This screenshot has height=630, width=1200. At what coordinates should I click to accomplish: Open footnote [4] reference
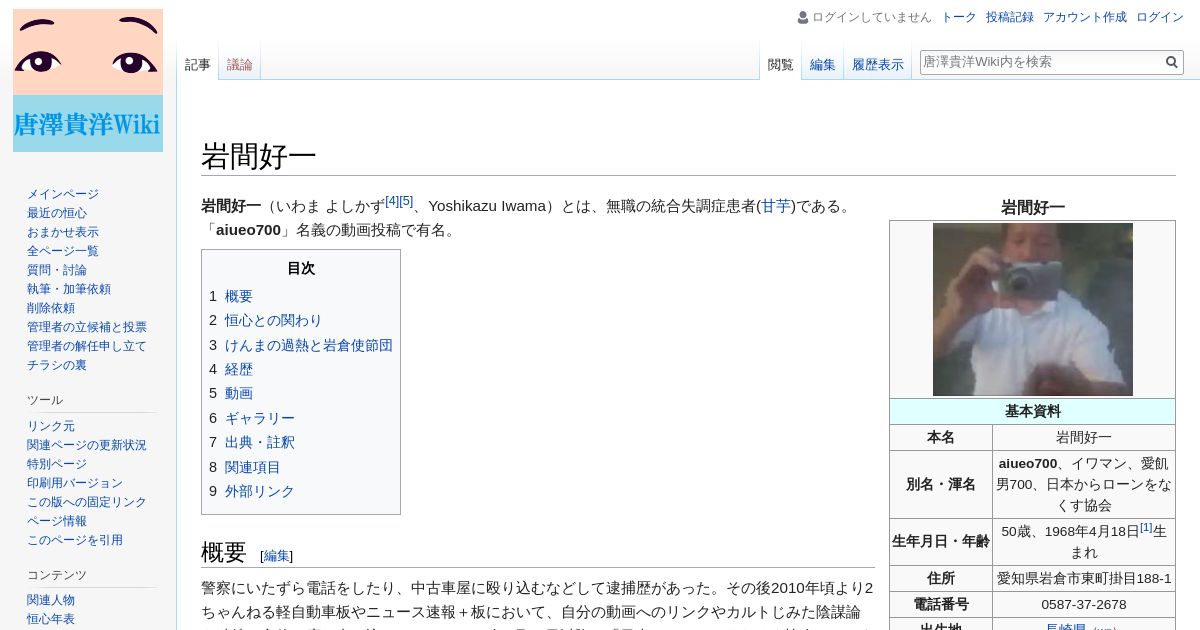pyautogui.click(x=392, y=201)
